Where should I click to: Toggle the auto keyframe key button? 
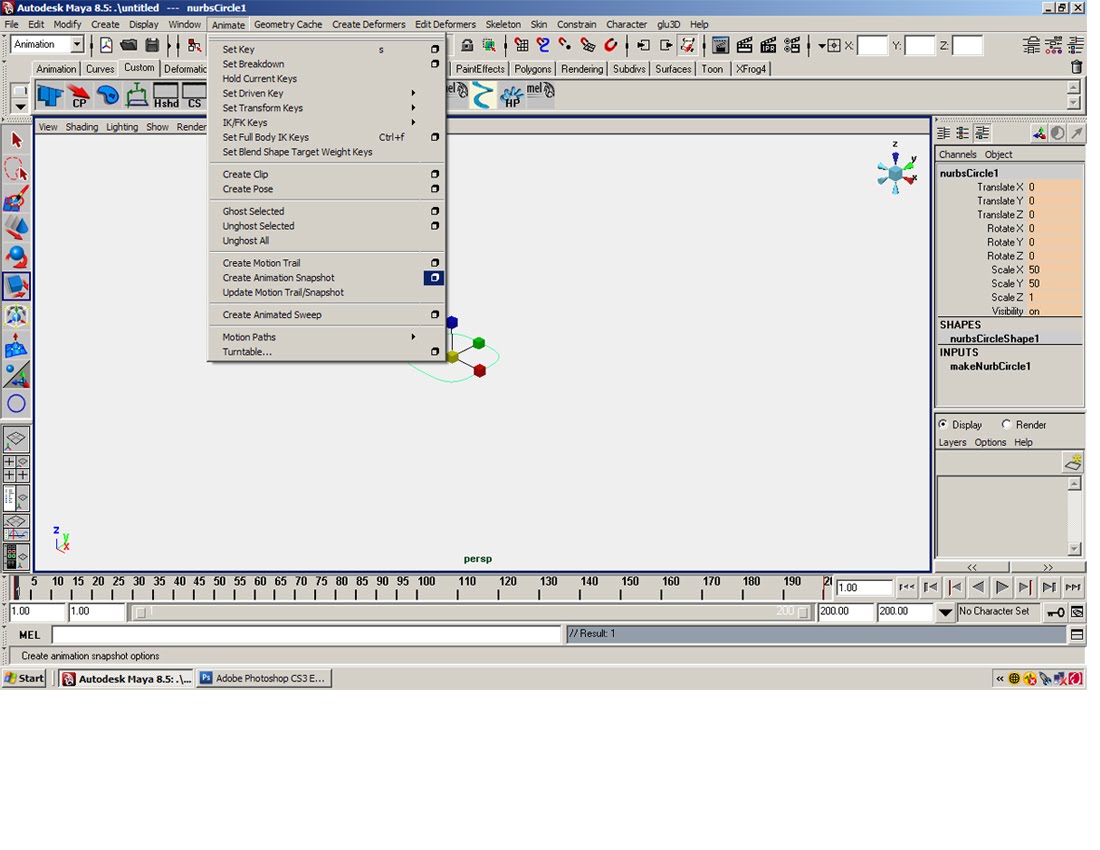tap(1055, 612)
